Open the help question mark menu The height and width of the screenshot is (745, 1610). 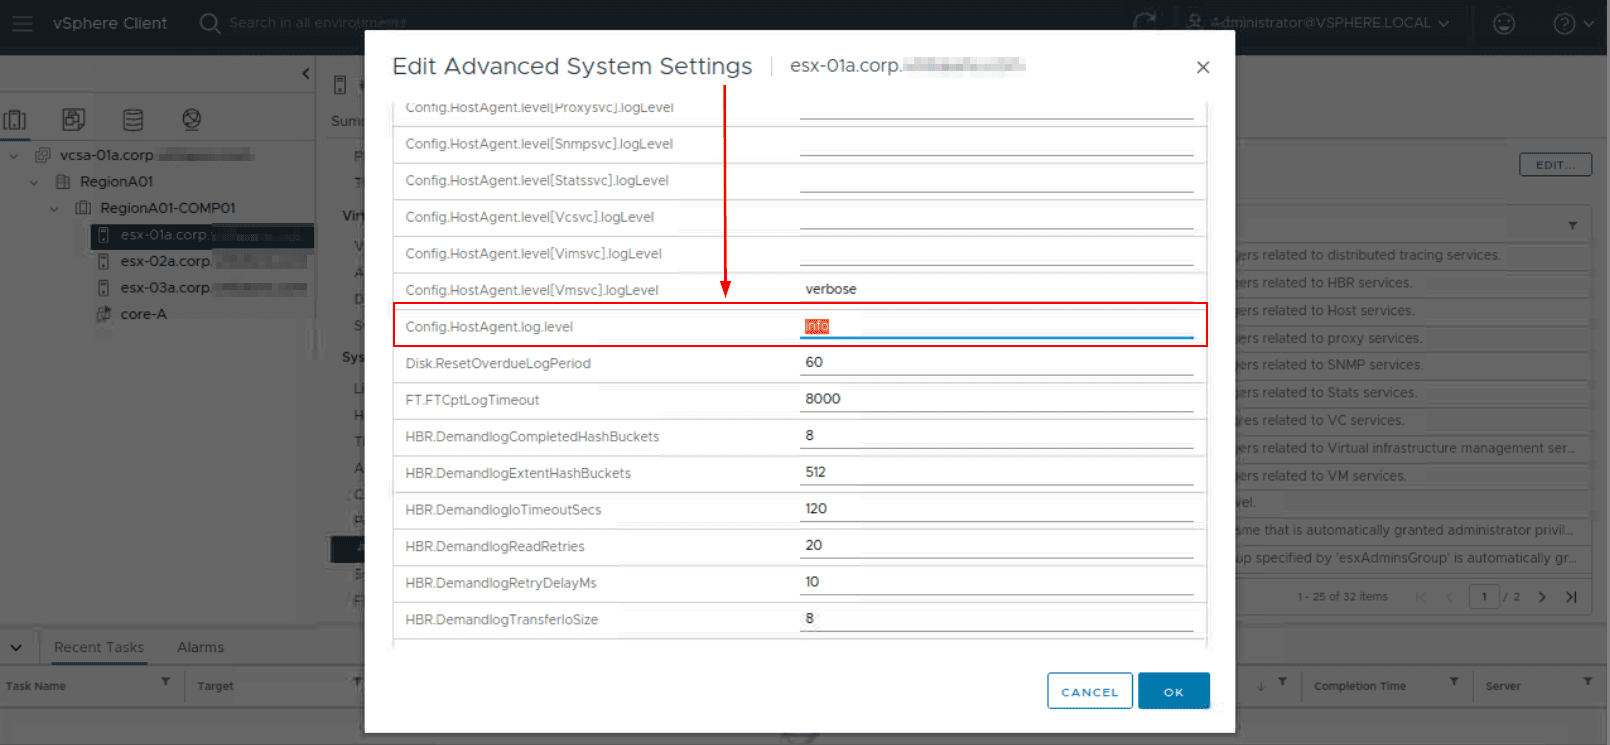click(1573, 23)
